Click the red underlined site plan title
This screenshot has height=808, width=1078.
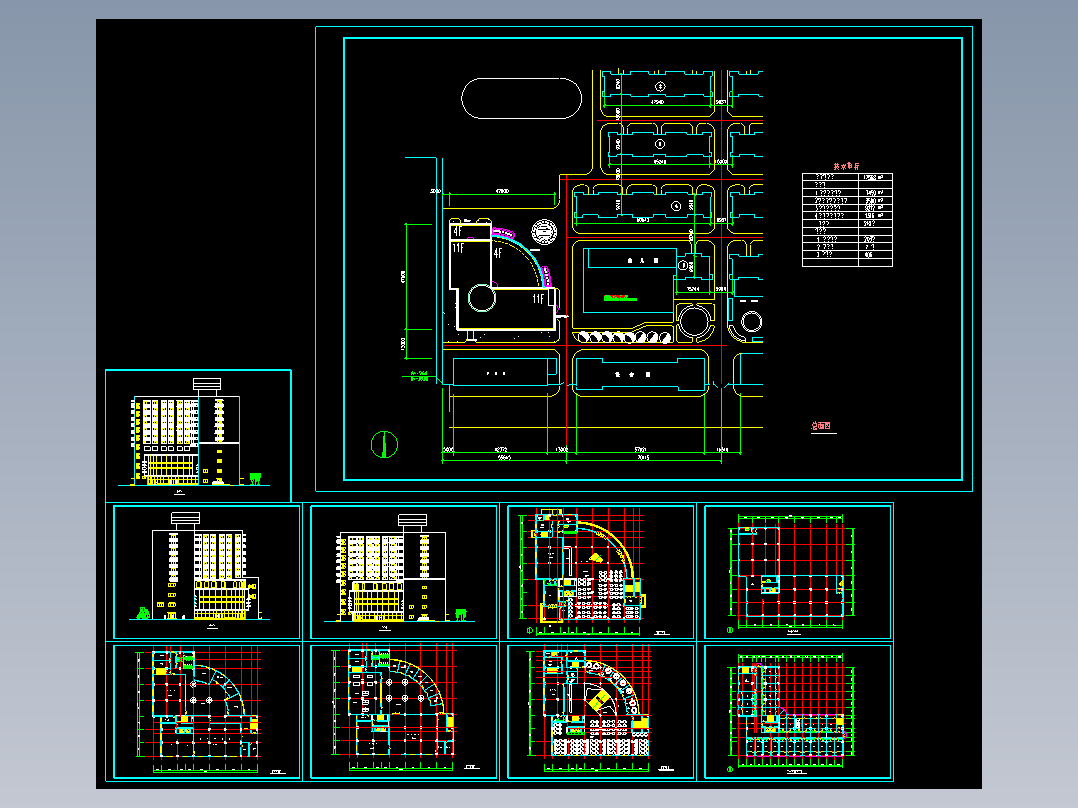[821, 426]
